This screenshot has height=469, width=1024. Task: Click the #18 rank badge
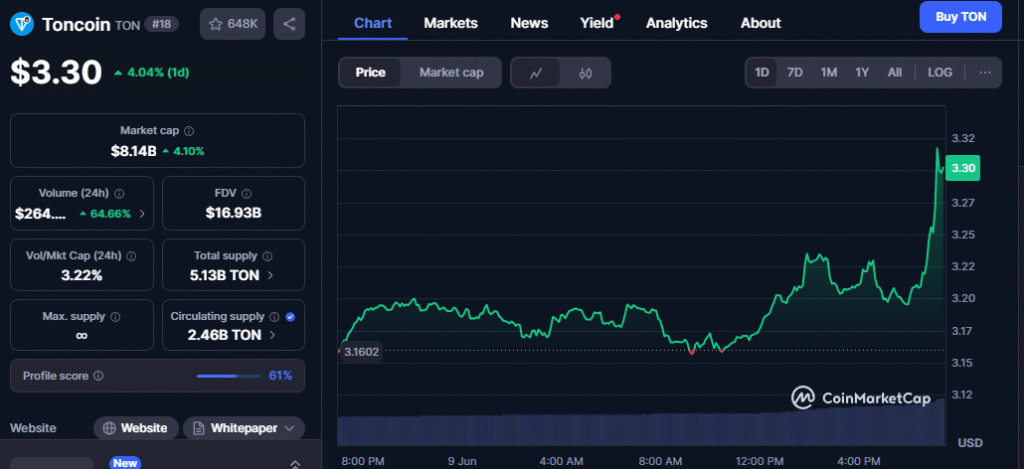click(x=161, y=24)
